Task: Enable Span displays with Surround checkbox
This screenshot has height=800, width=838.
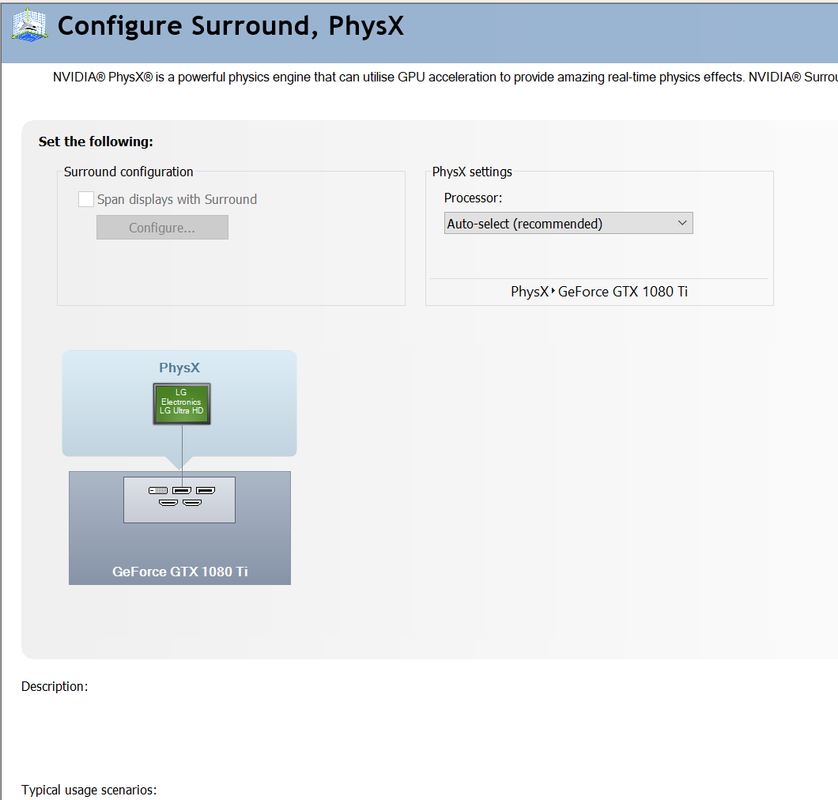Action: pyautogui.click(x=86, y=199)
